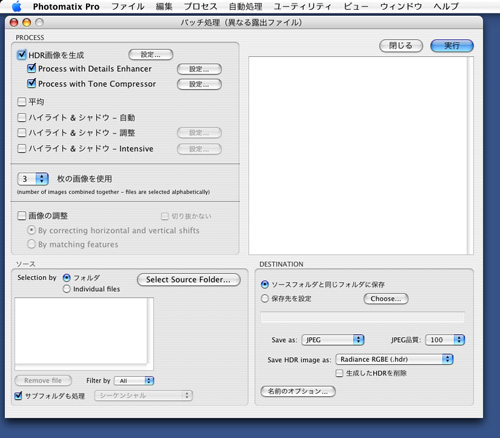
Task: Enable the 画像の調整 checkbox
Action: (22, 216)
